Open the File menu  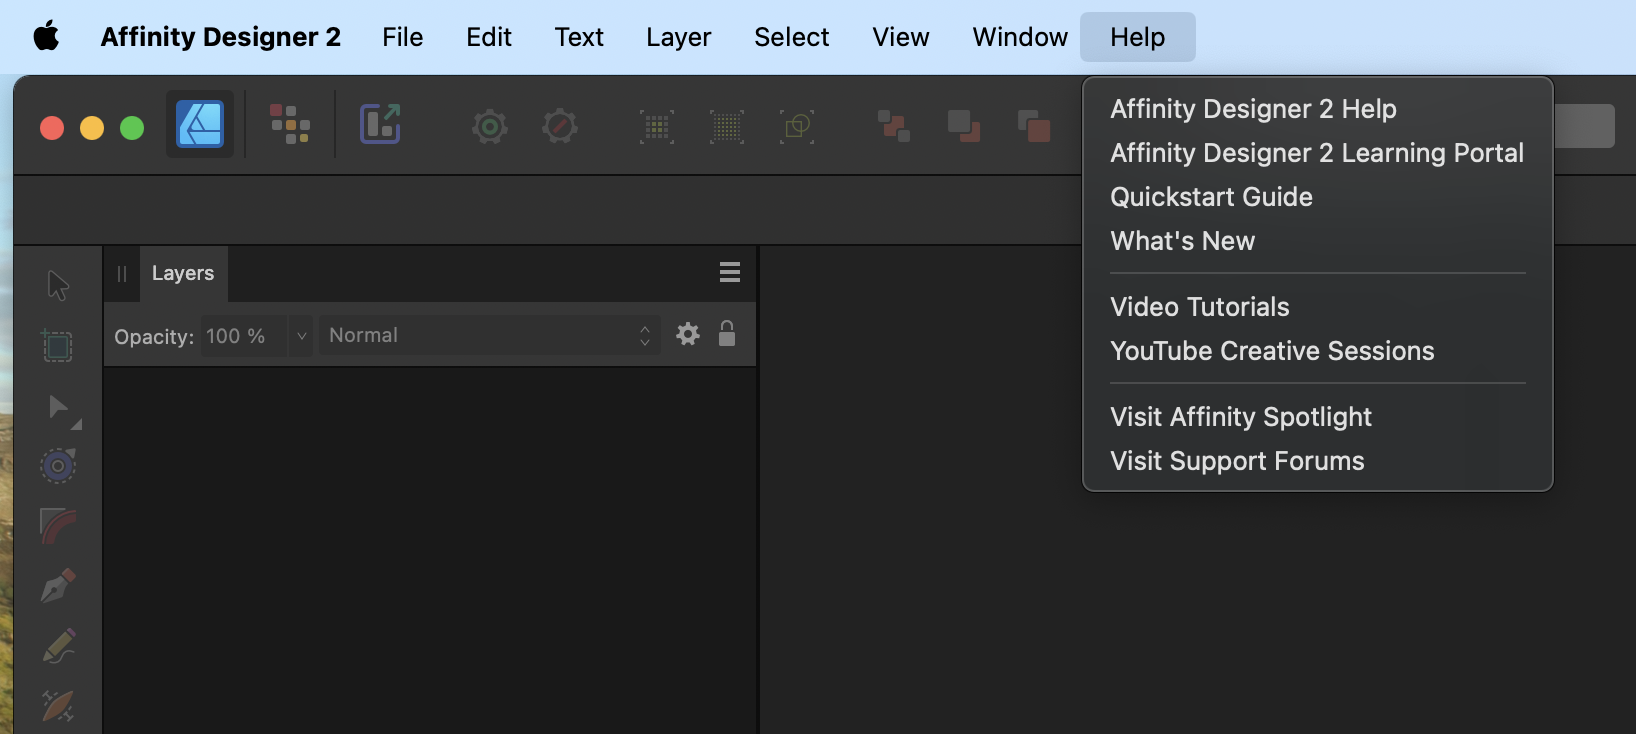pyautogui.click(x=403, y=37)
